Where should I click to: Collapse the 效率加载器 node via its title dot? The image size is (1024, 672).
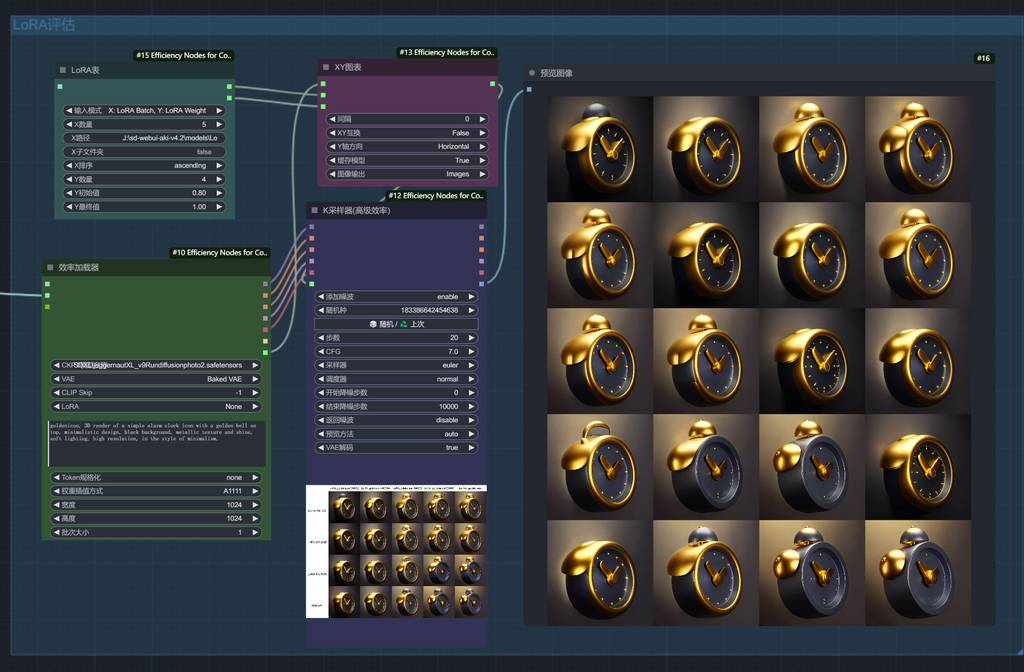50,268
